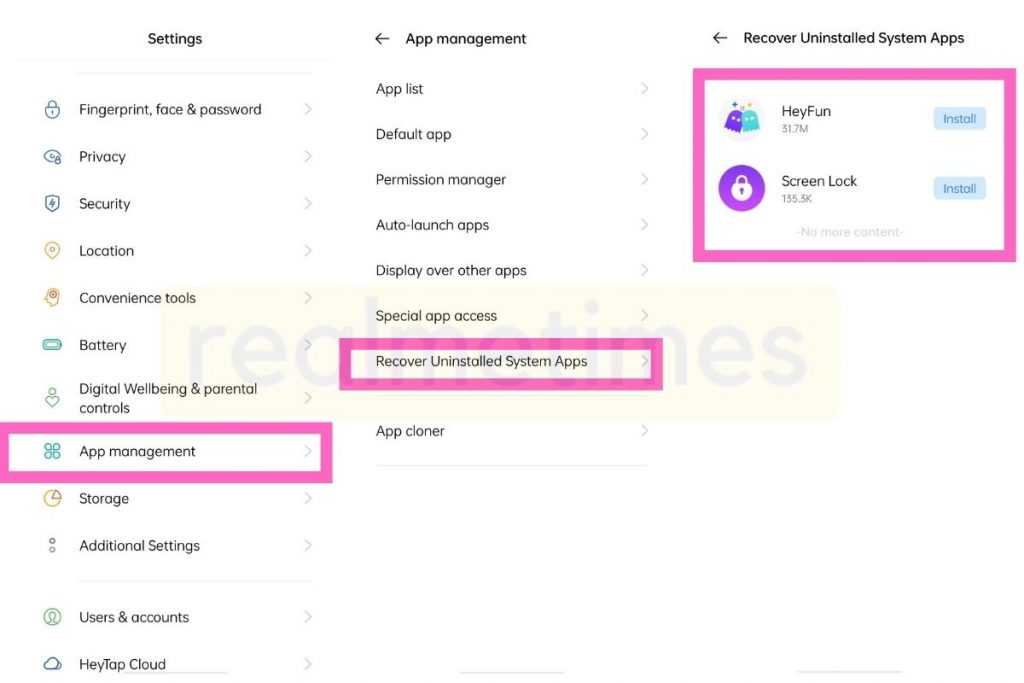Image resolution: width=1024 pixels, height=683 pixels.
Task: Select the Fingerprint, face & password icon
Action: pyautogui.click(x=52, y=109)
